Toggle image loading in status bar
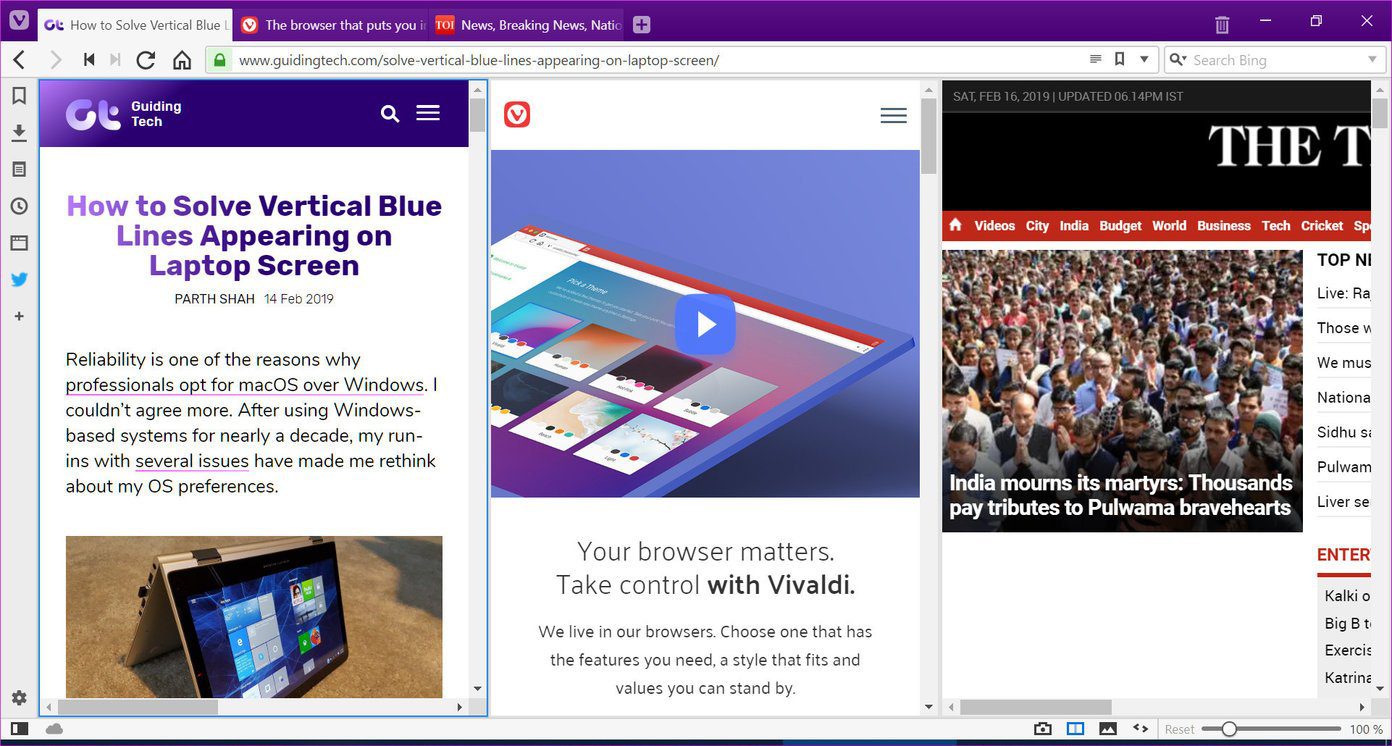1392x746 pixels. click(x=1108, y=729)
